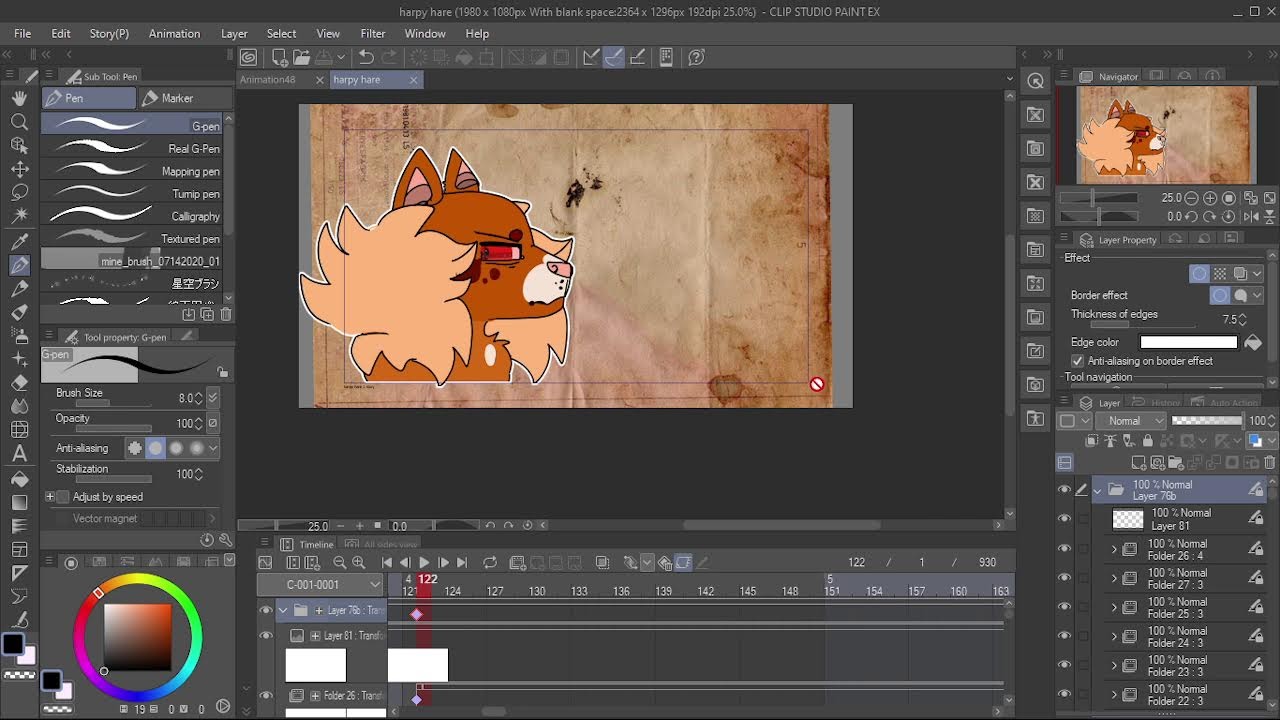Select the Eyedropper tool
Screen dimensions: 1280x720
coord(19,241)
